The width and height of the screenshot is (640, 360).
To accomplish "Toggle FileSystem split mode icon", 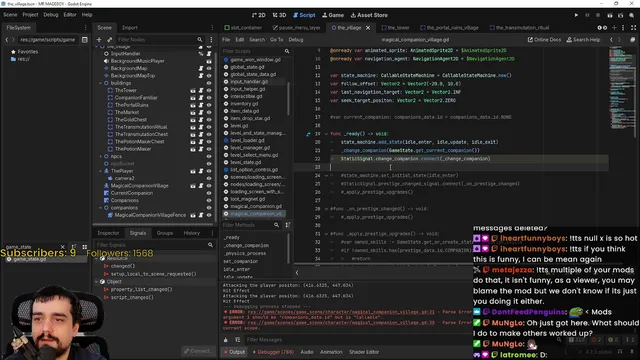I will pyautogui.click(x=84, y=40).
